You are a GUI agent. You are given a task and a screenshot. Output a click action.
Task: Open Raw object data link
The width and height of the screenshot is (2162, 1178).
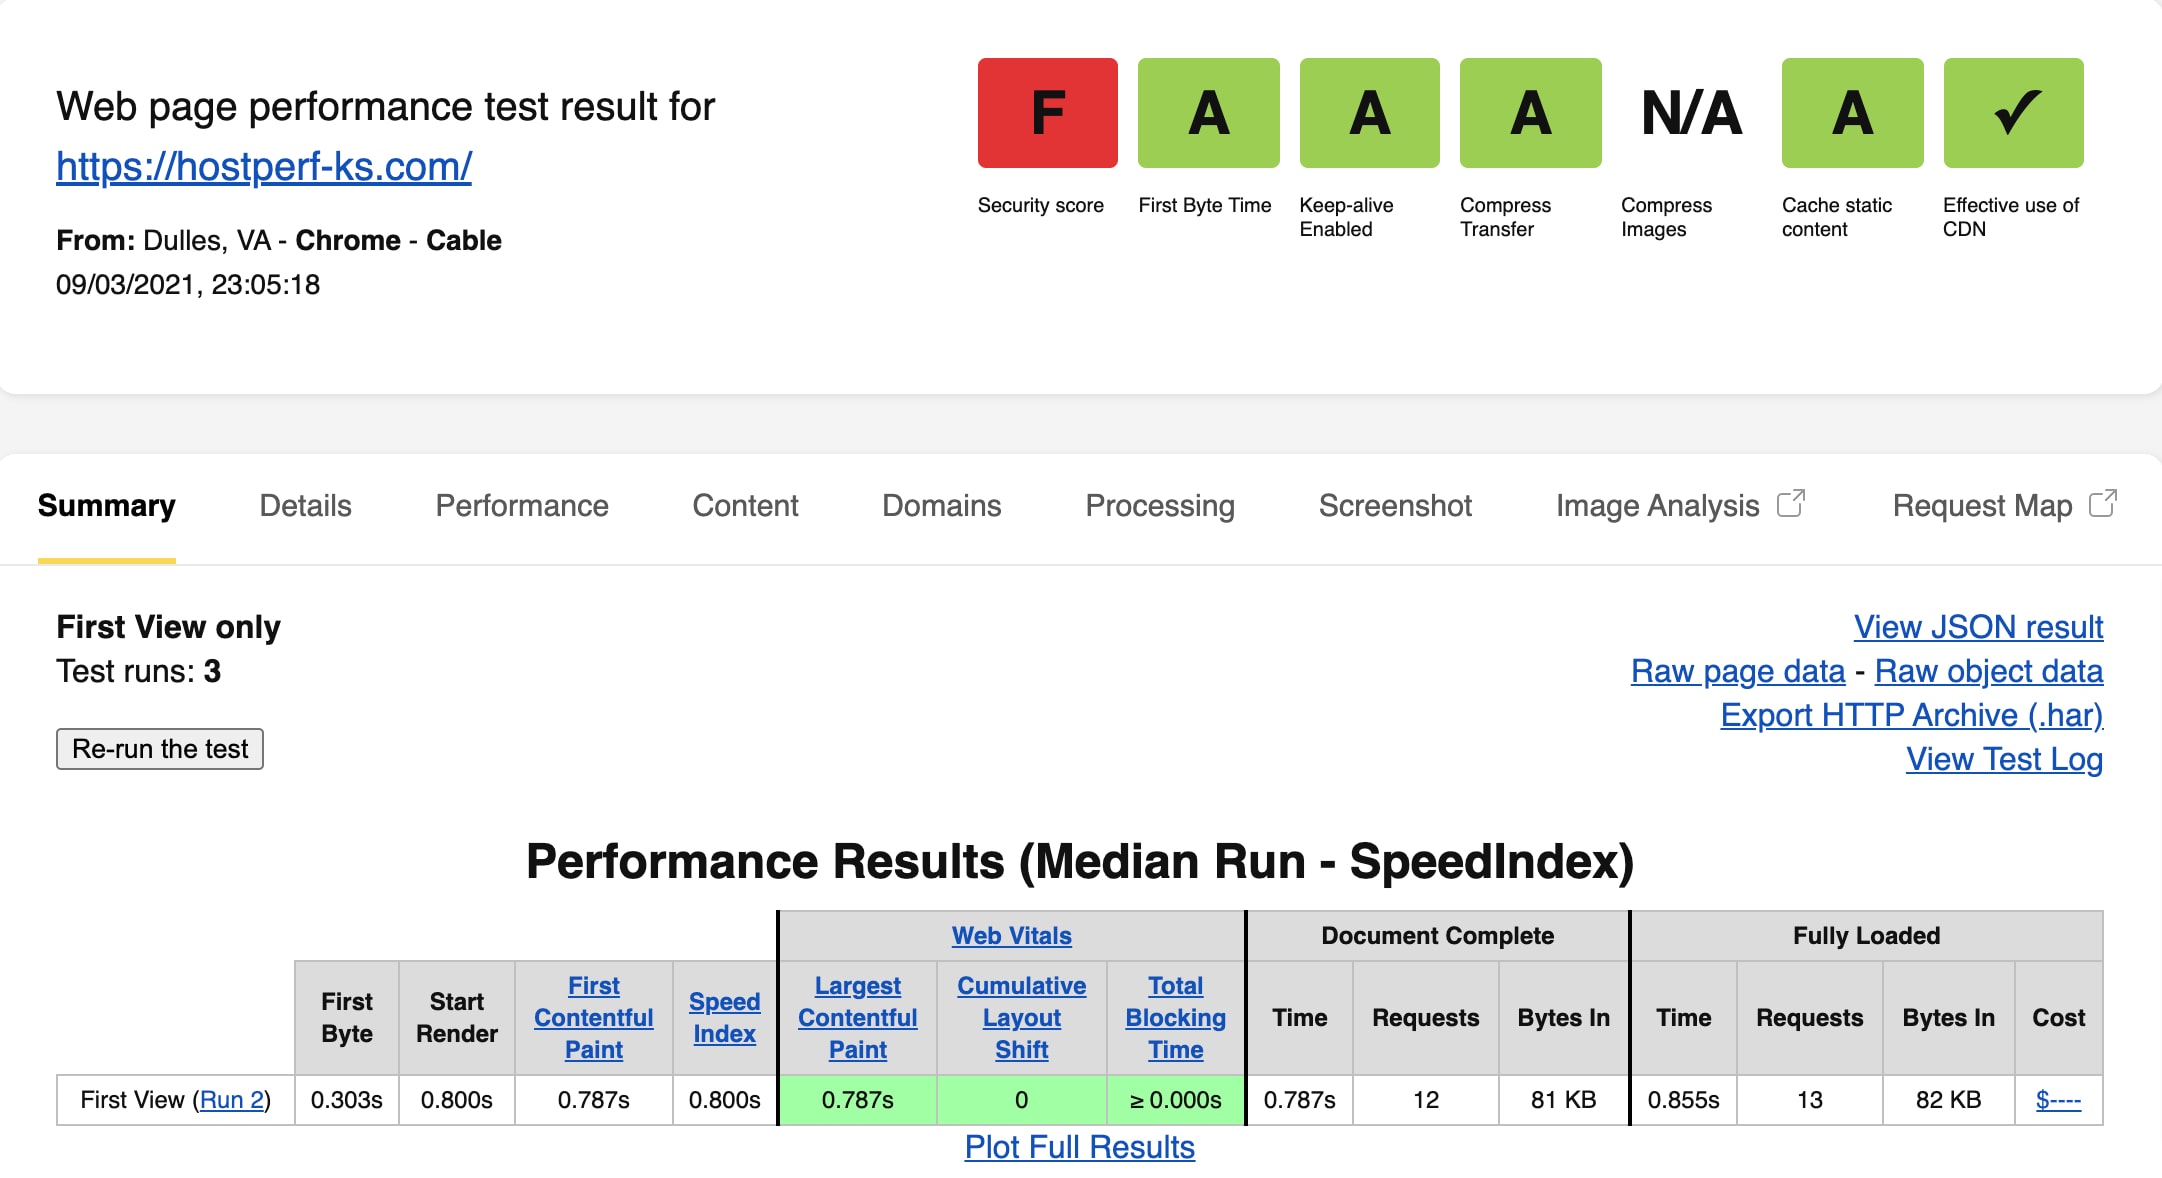pos(1989,671)
